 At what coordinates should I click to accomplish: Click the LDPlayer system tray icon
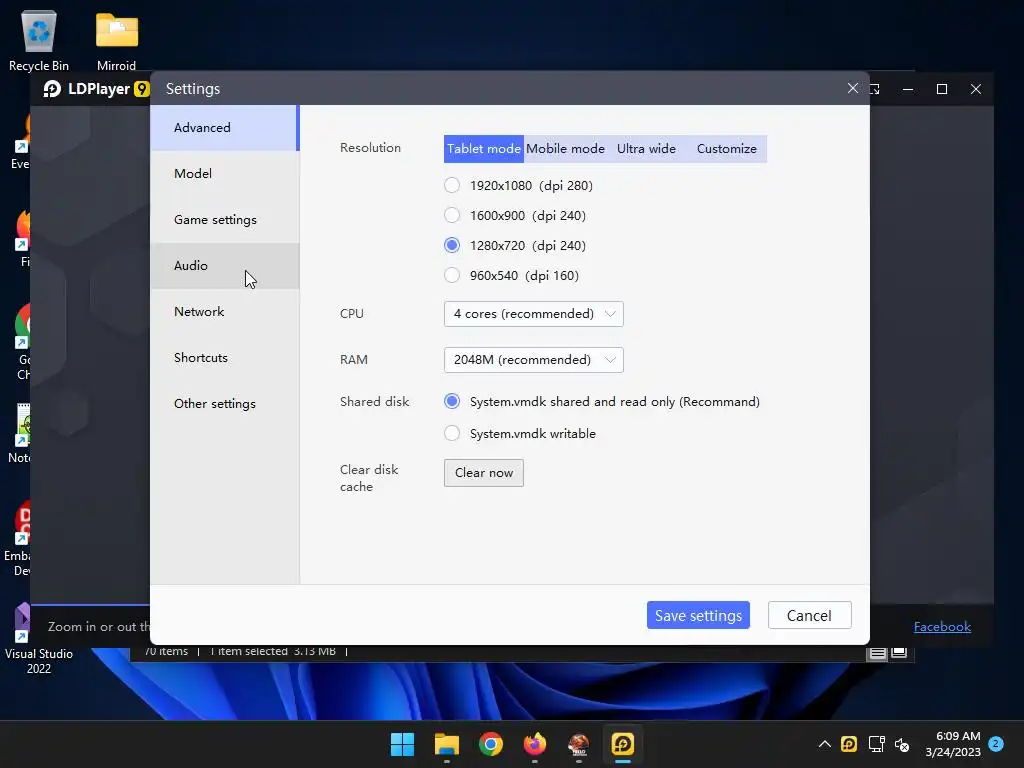pyautogui.click(x=849, y=744)
